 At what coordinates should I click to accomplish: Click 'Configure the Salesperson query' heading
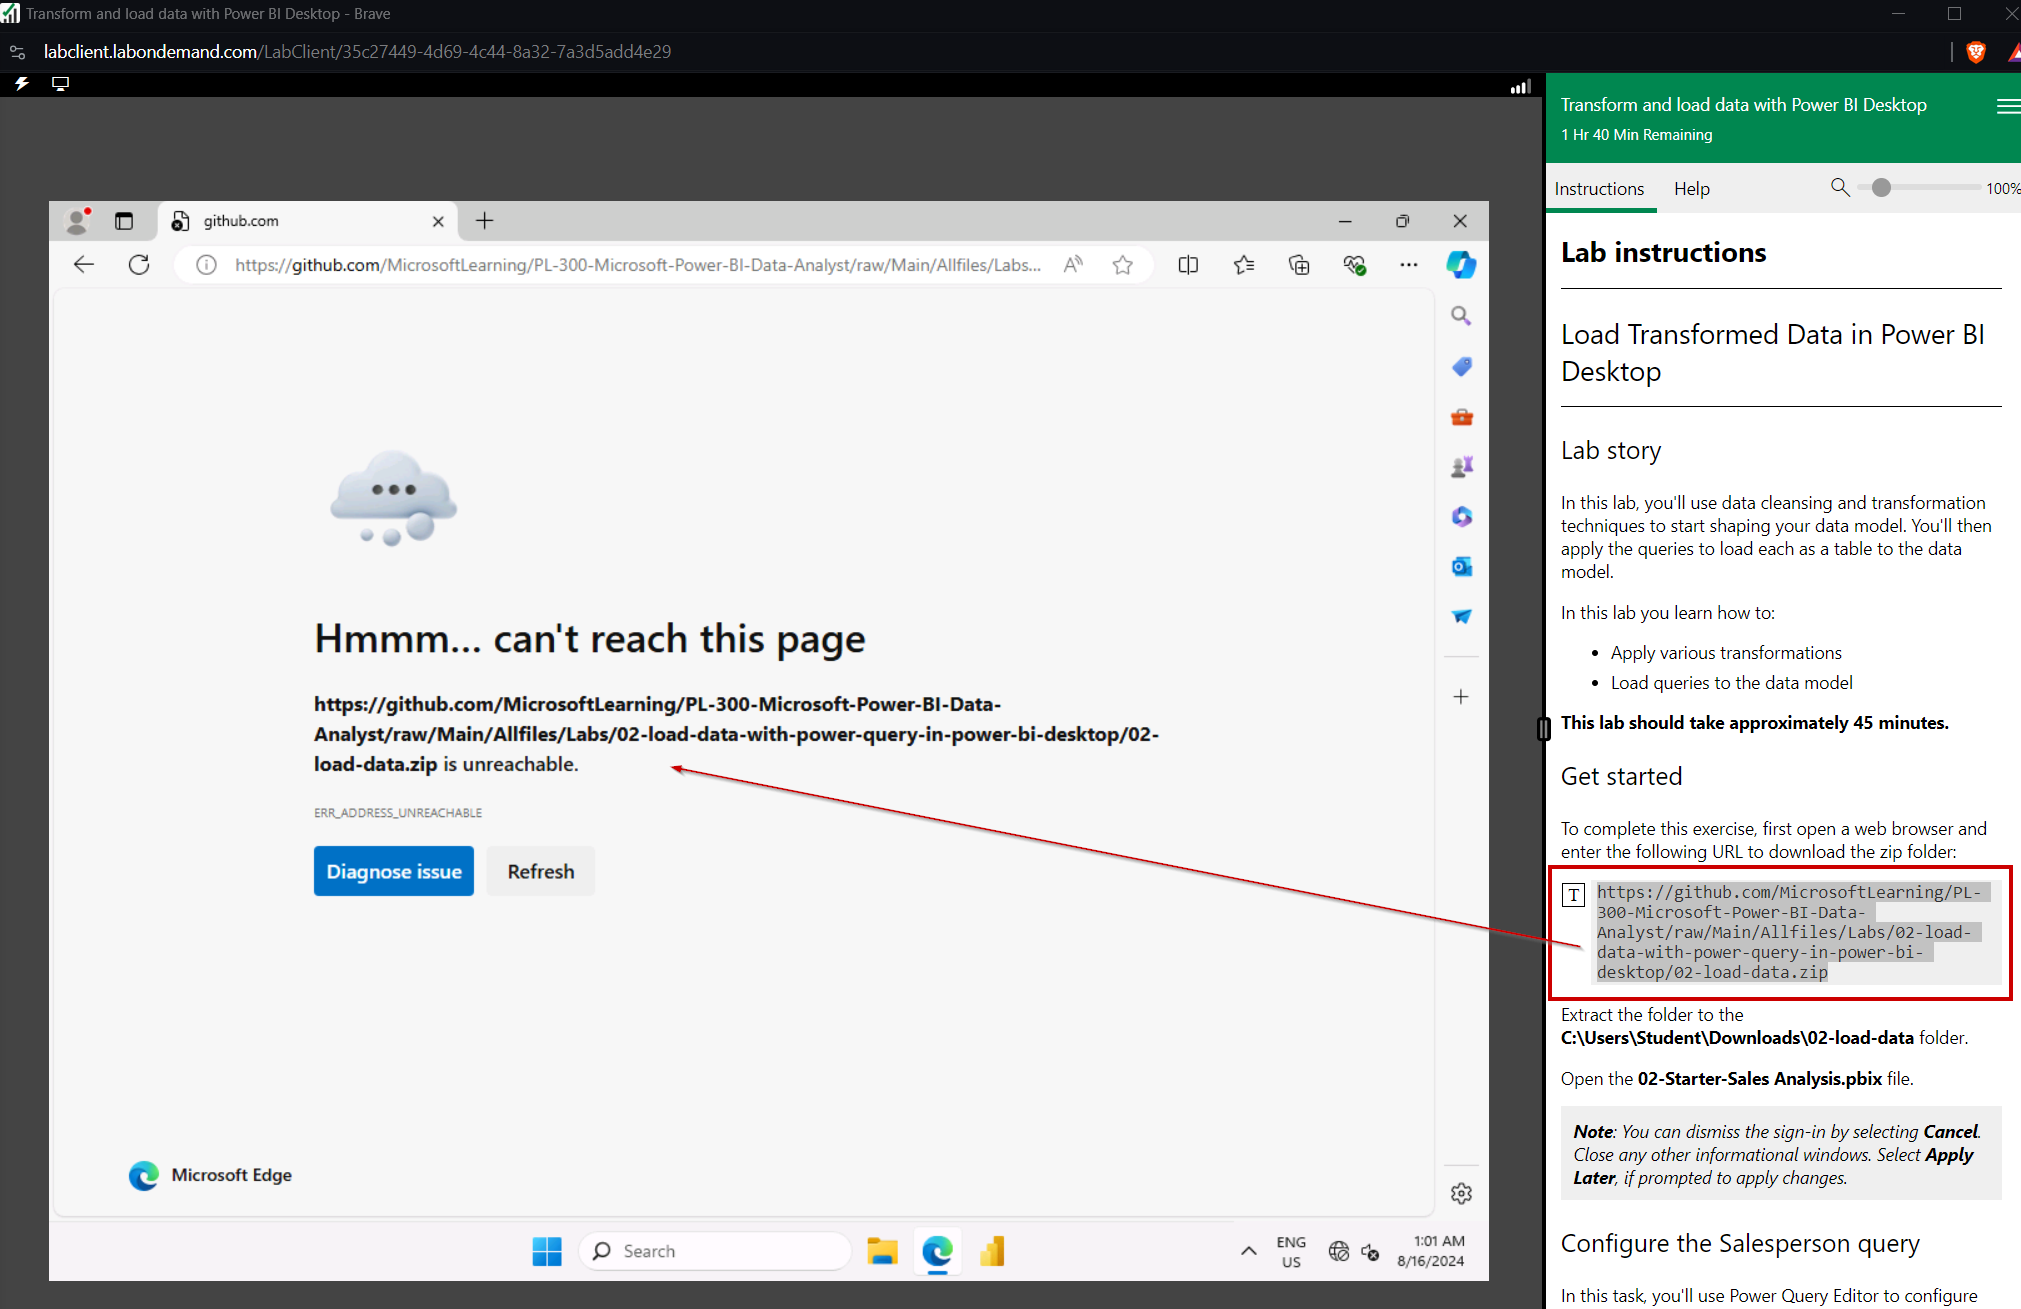point(1740,1243)
